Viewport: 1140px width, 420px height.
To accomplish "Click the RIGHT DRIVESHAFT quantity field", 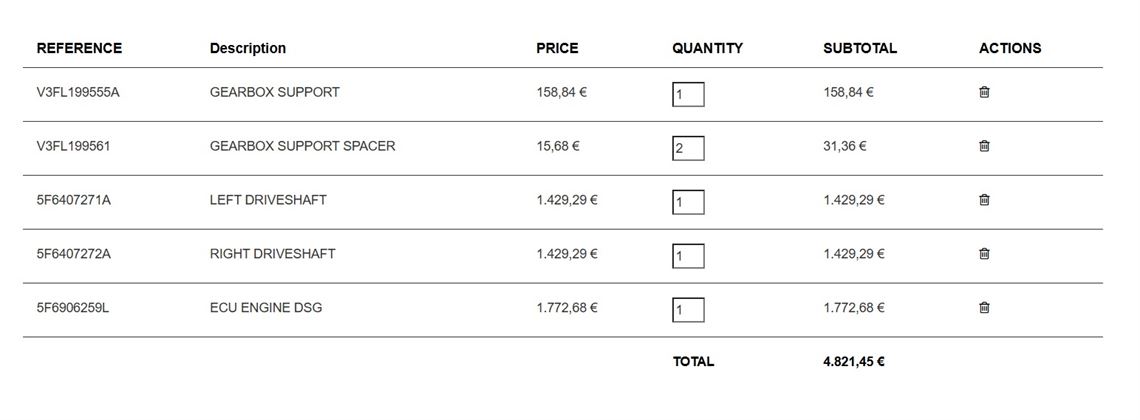I will [688, 257].
